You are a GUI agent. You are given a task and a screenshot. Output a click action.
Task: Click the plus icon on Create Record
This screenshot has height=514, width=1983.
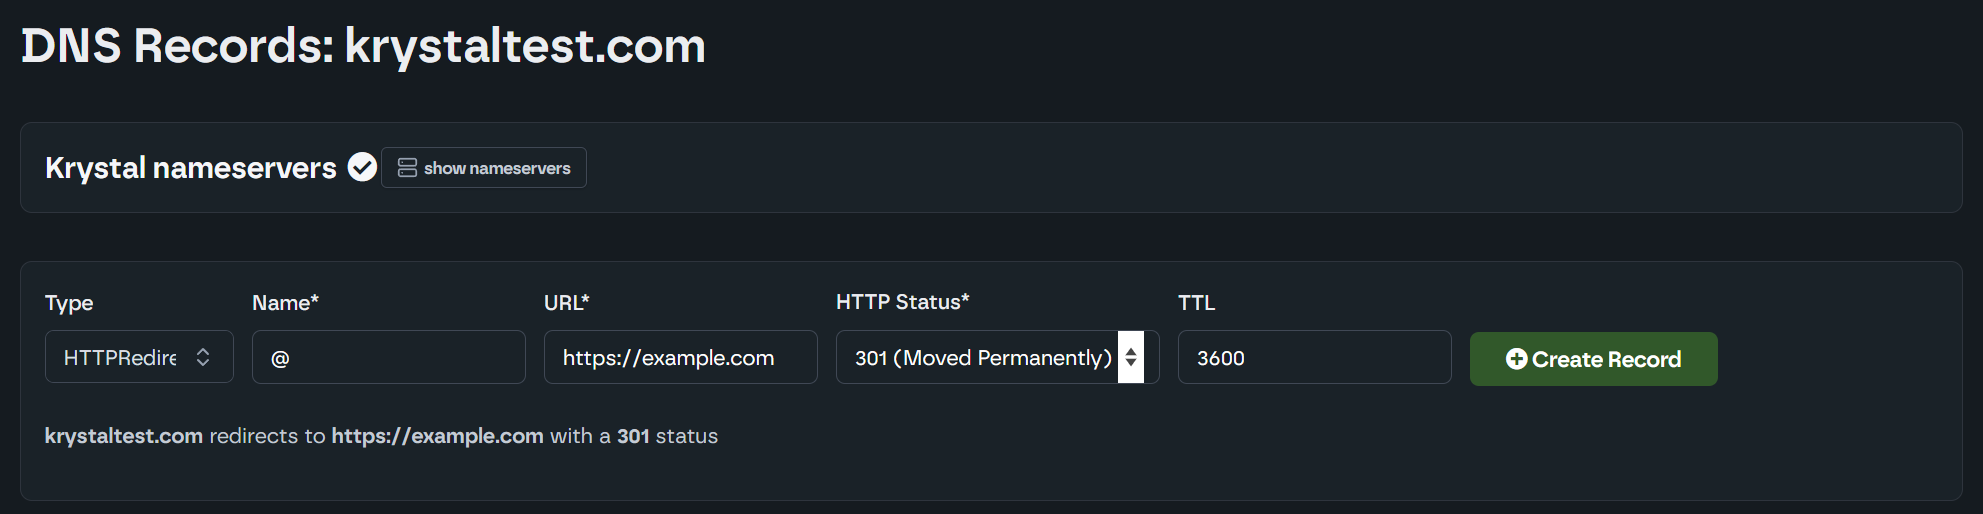pyautogui.click(x=1516, y=359)
